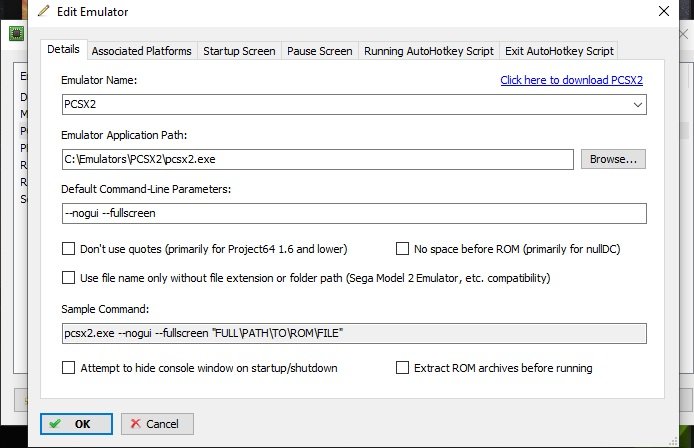
Task: Click the Emulator Application Path field
Action: click(317, 159)
